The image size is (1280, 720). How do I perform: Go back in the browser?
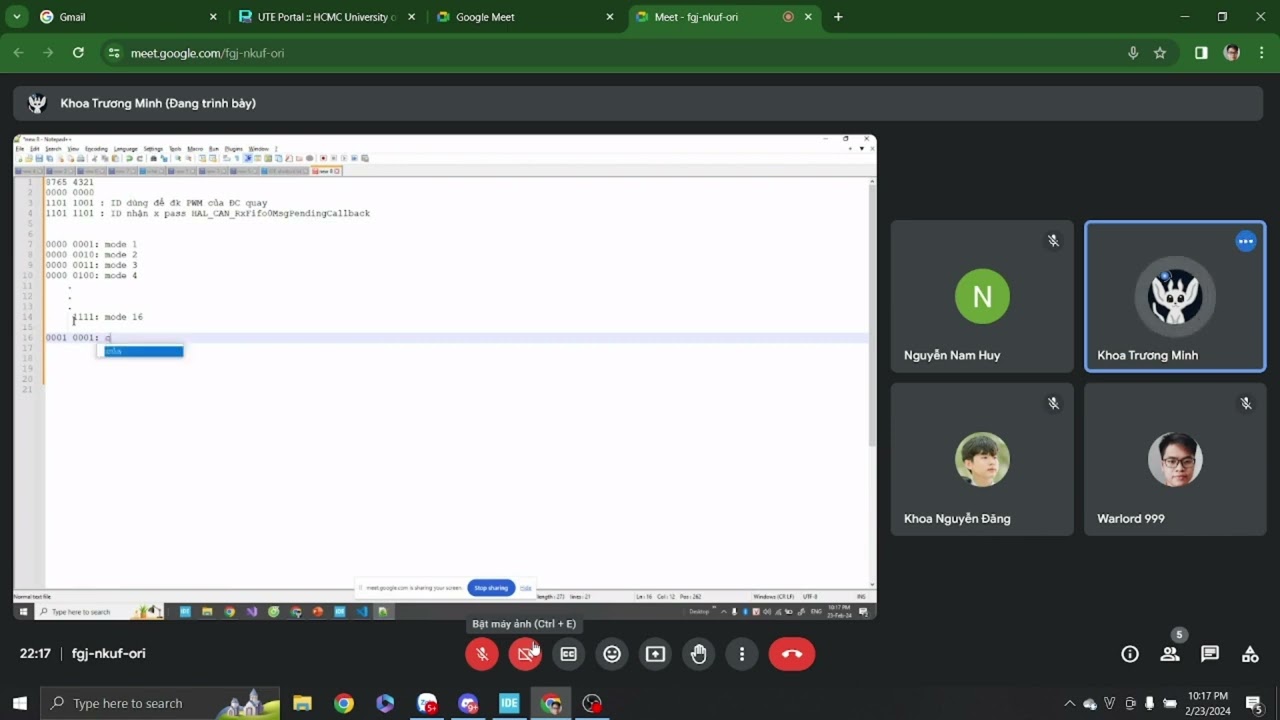point(19,53)
